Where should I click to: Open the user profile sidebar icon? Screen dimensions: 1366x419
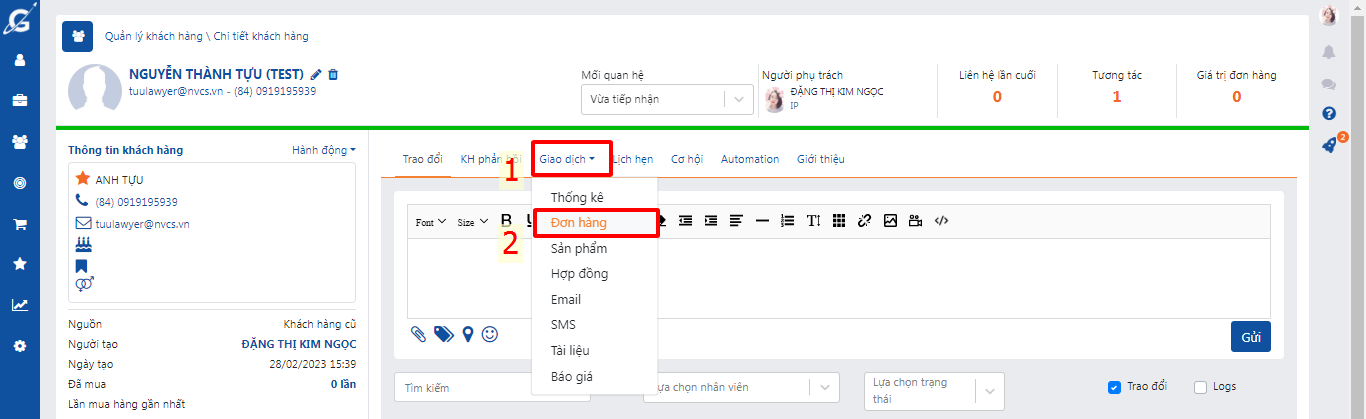pos(19,60)
